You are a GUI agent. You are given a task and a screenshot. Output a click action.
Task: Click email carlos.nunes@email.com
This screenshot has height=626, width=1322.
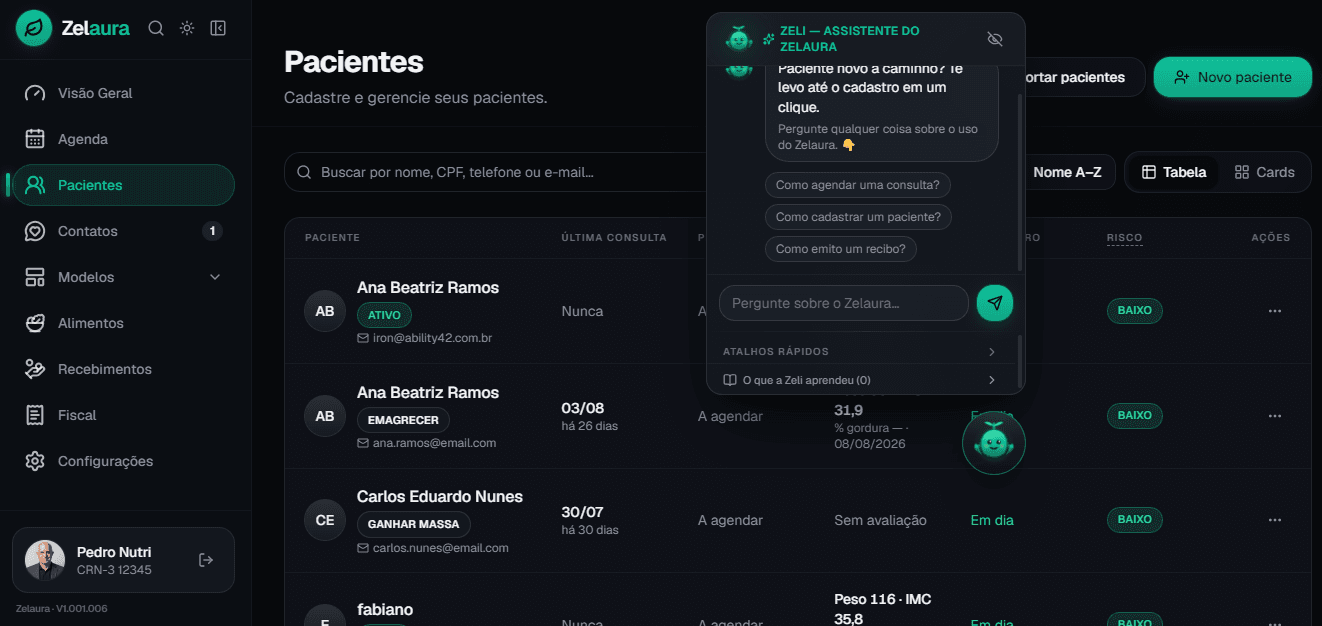point(440,548)
